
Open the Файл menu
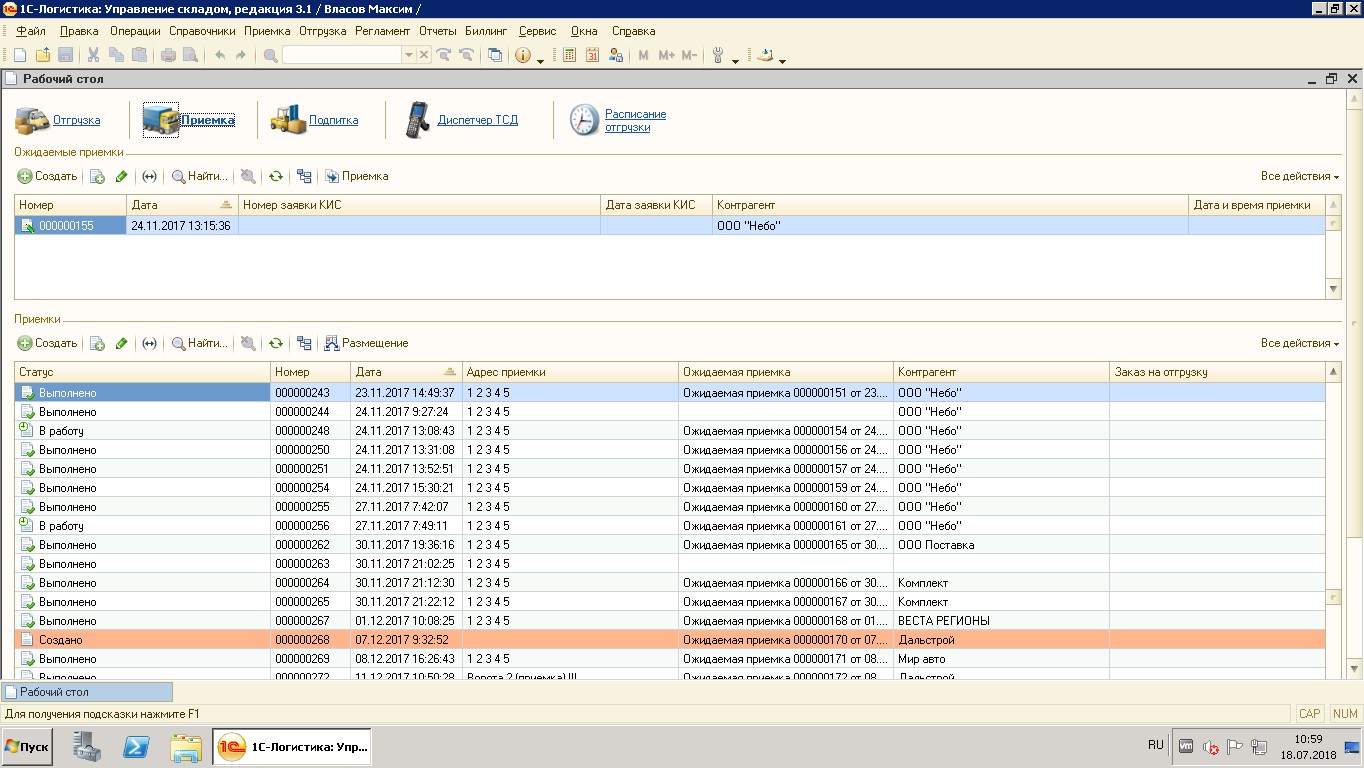pos(30,31)
